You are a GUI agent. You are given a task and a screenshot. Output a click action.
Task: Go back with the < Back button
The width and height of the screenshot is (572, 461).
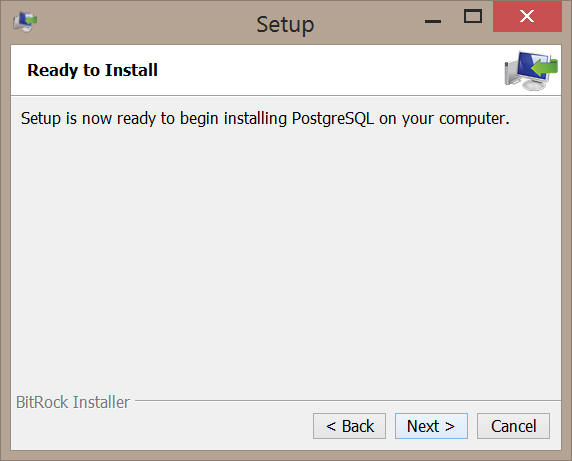click(x=349, y=426)
